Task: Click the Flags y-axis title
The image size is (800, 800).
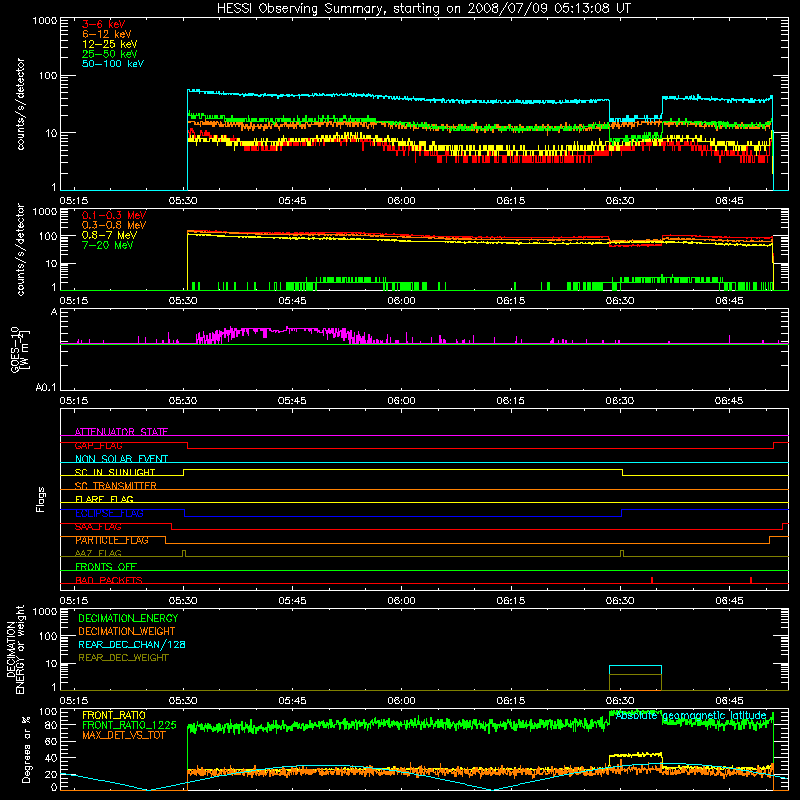Action: click(41, 500)
